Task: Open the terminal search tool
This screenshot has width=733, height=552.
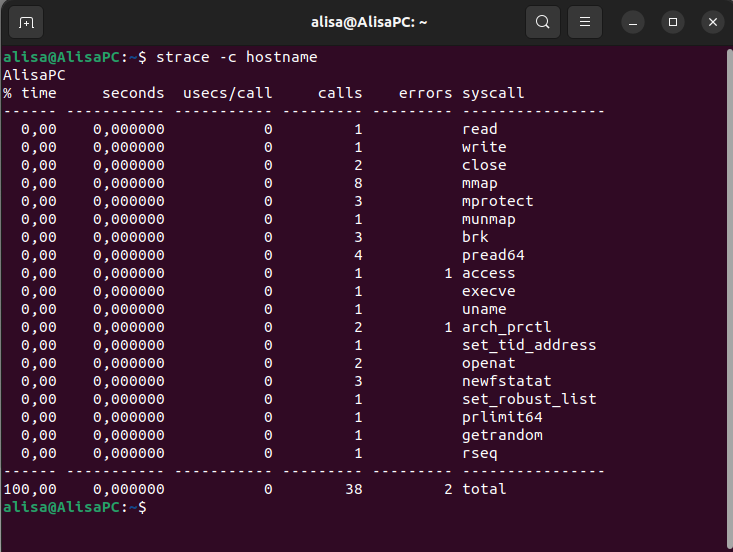Action: point(542,22)
